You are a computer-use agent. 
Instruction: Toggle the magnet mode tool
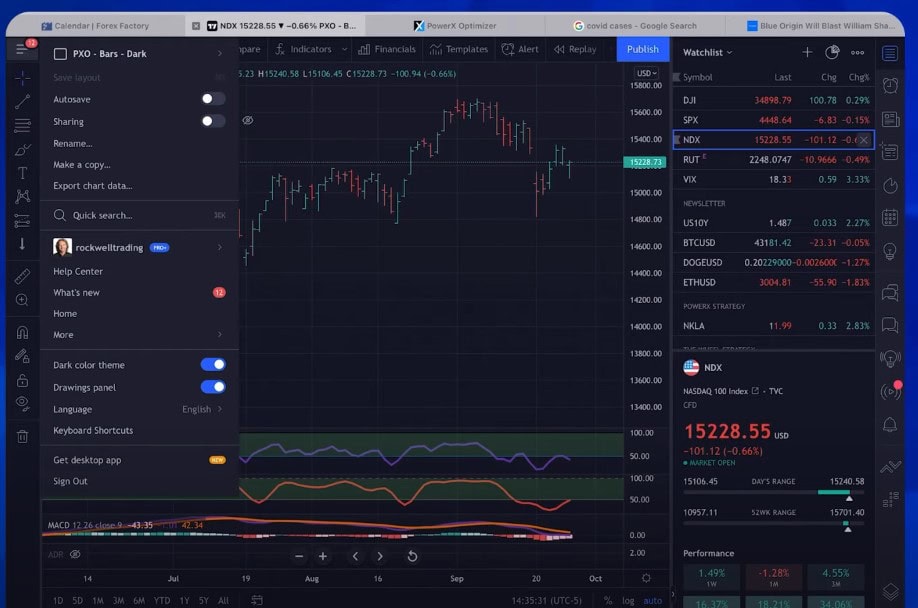point(22,332)
